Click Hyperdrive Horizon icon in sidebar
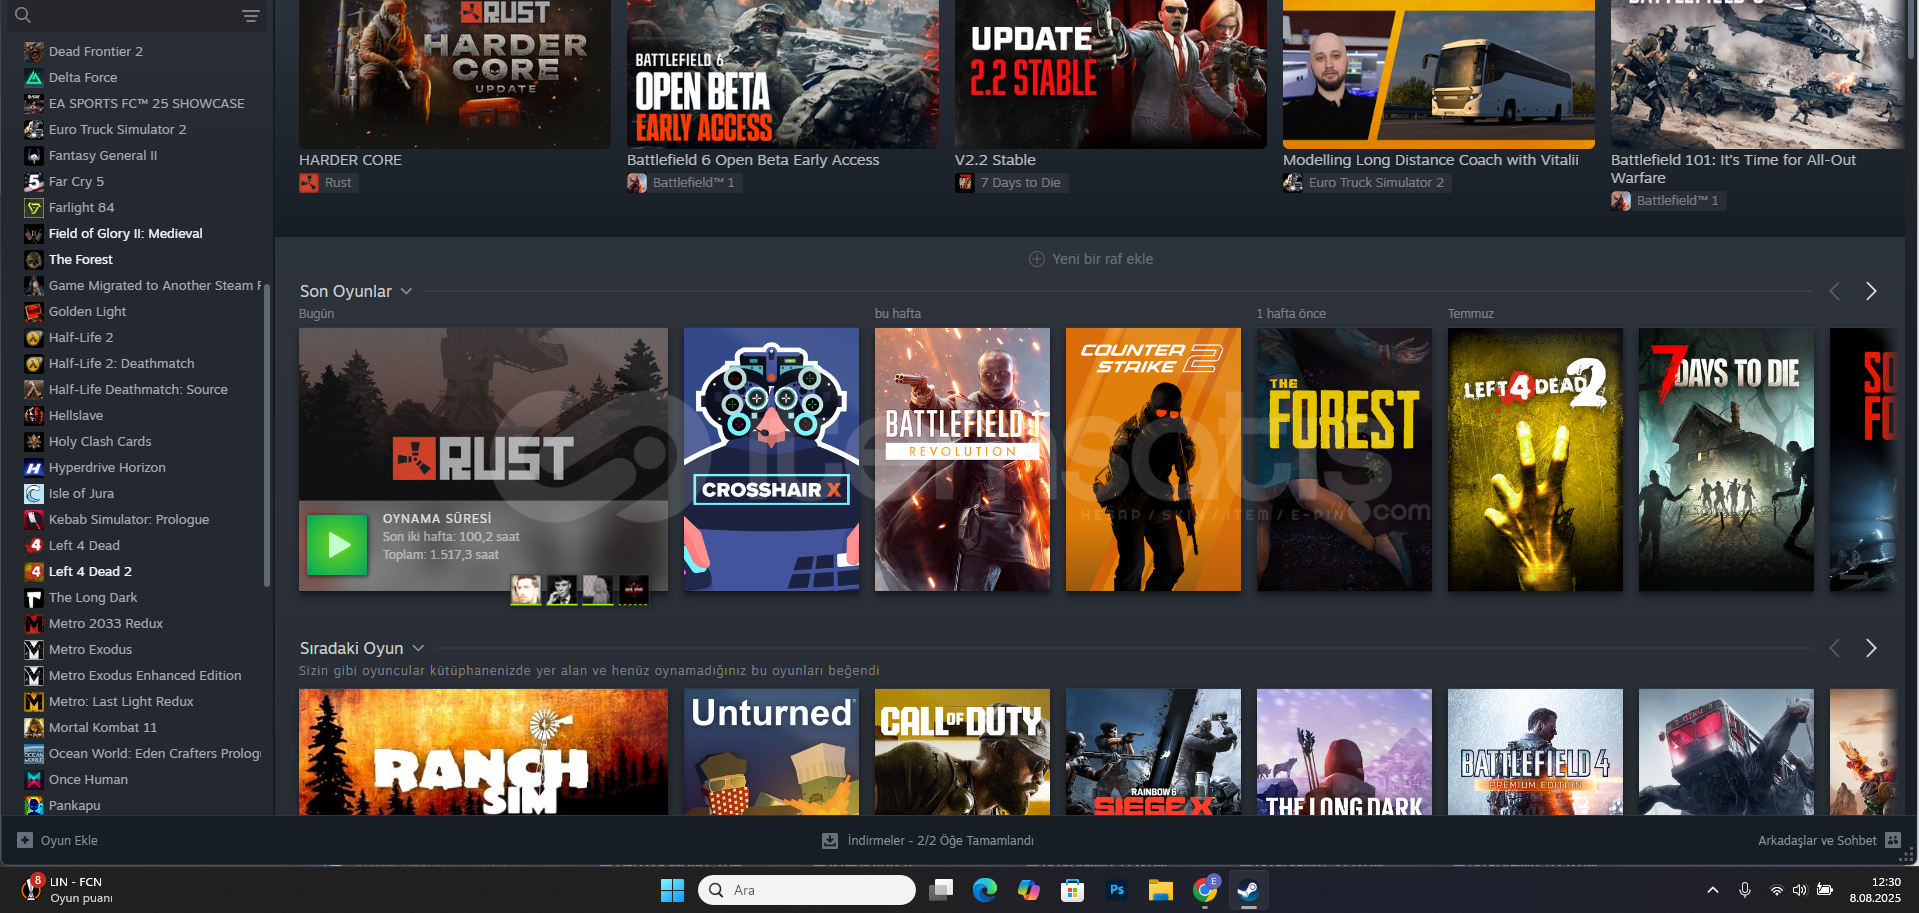Image resolution: width=1919 pixels, height=913 pixels. click(34, 467)
